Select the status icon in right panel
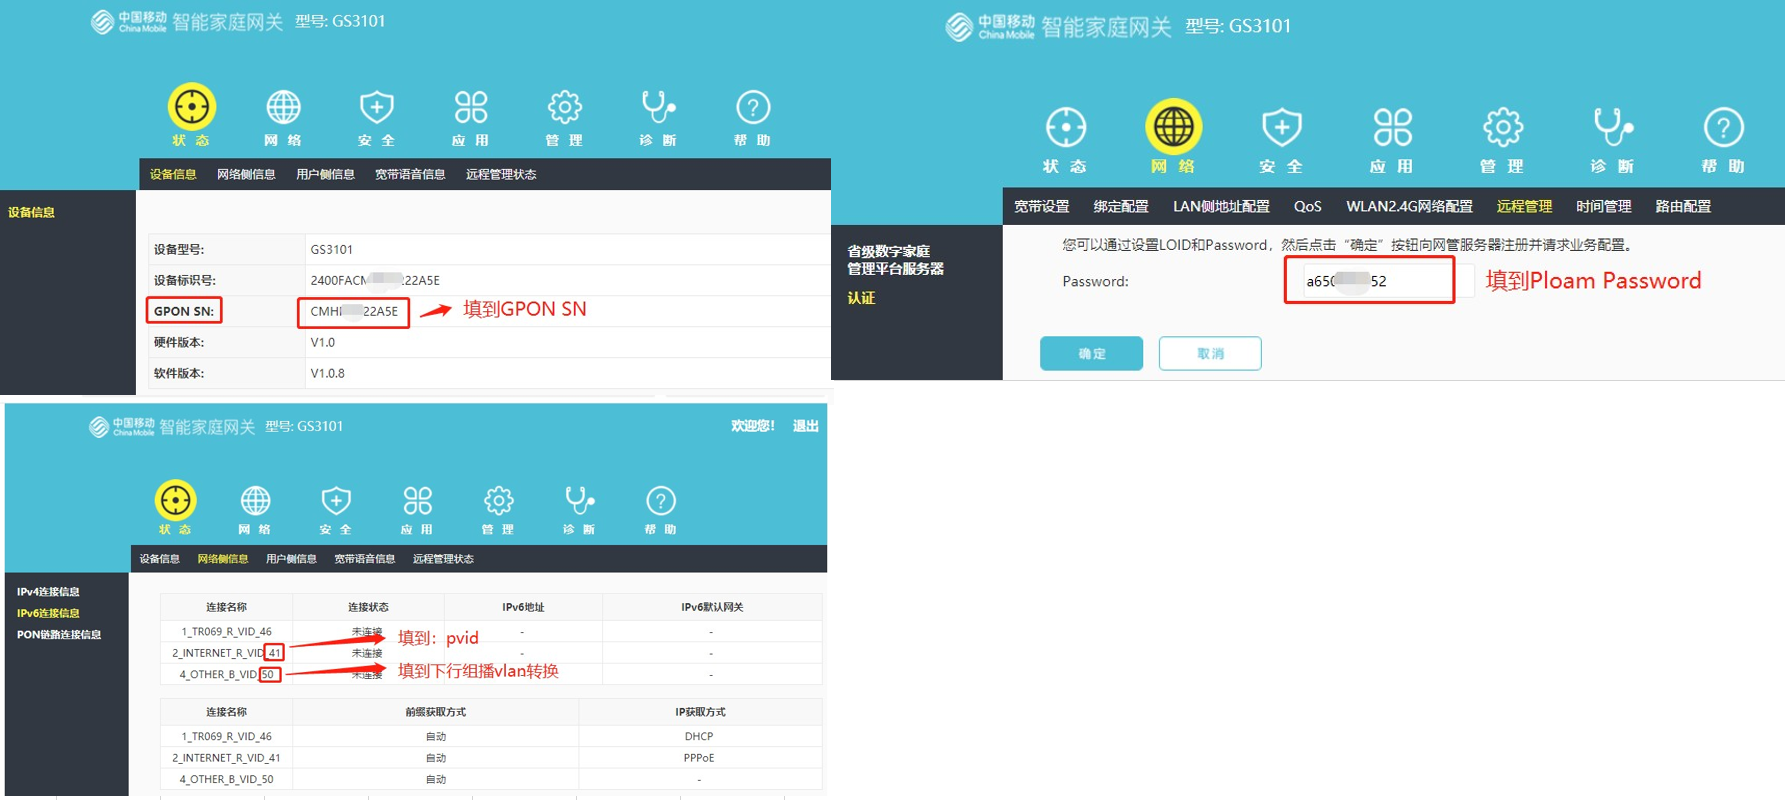This screenshot has height=800, width=1785. pos(1065,128)
